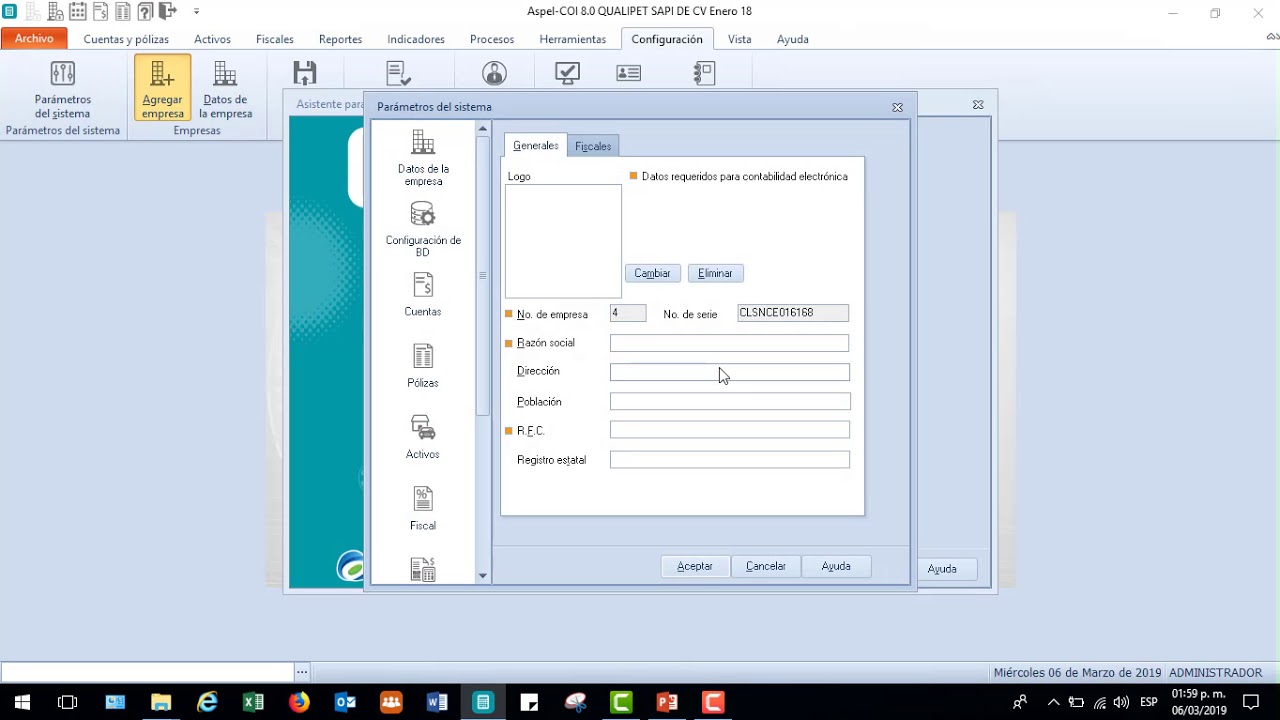Open Outlook from the taskbar
This screenshot has height=720, width=1280.
pyautogui.click(x=345, y=702)
